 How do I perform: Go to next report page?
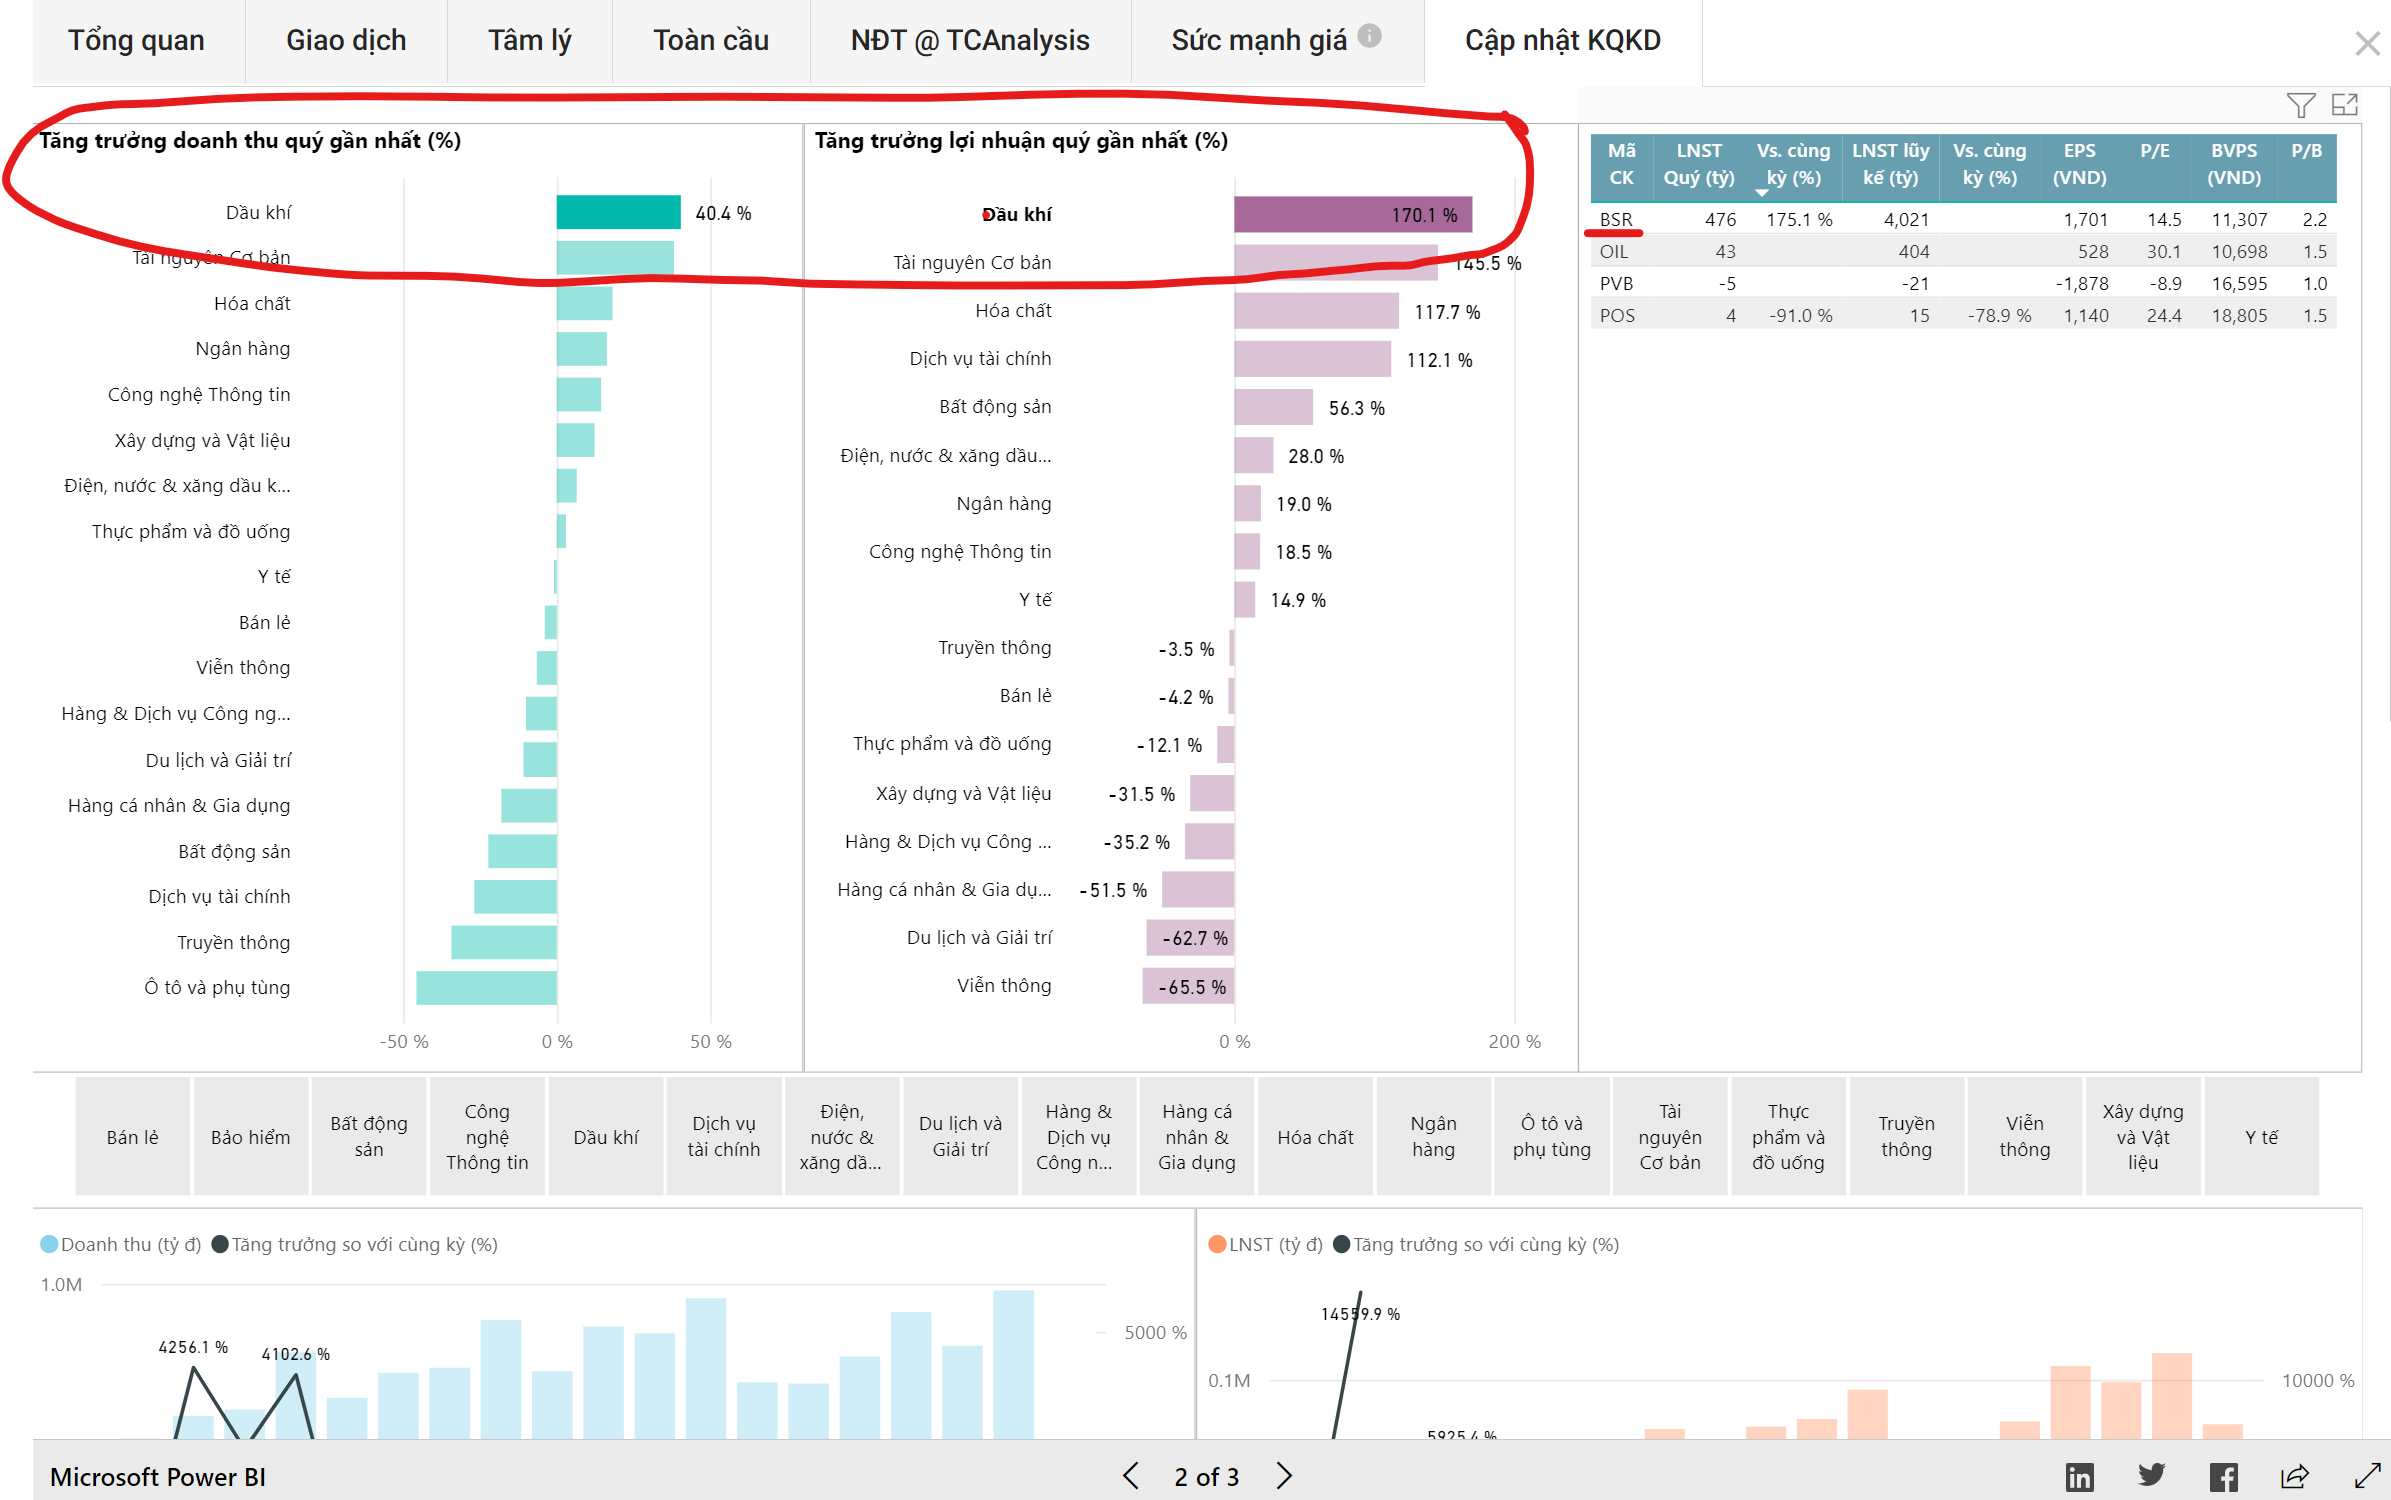pyautogui.click(x=1285, y=1476)
